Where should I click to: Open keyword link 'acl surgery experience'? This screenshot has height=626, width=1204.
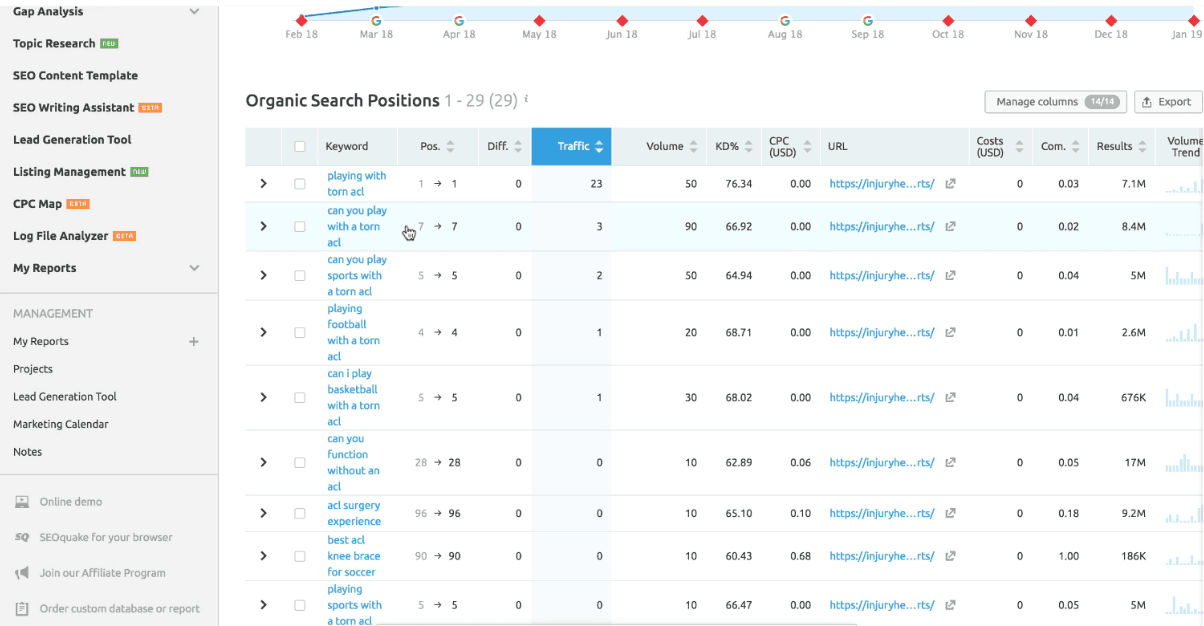click(x=354, y=513)
